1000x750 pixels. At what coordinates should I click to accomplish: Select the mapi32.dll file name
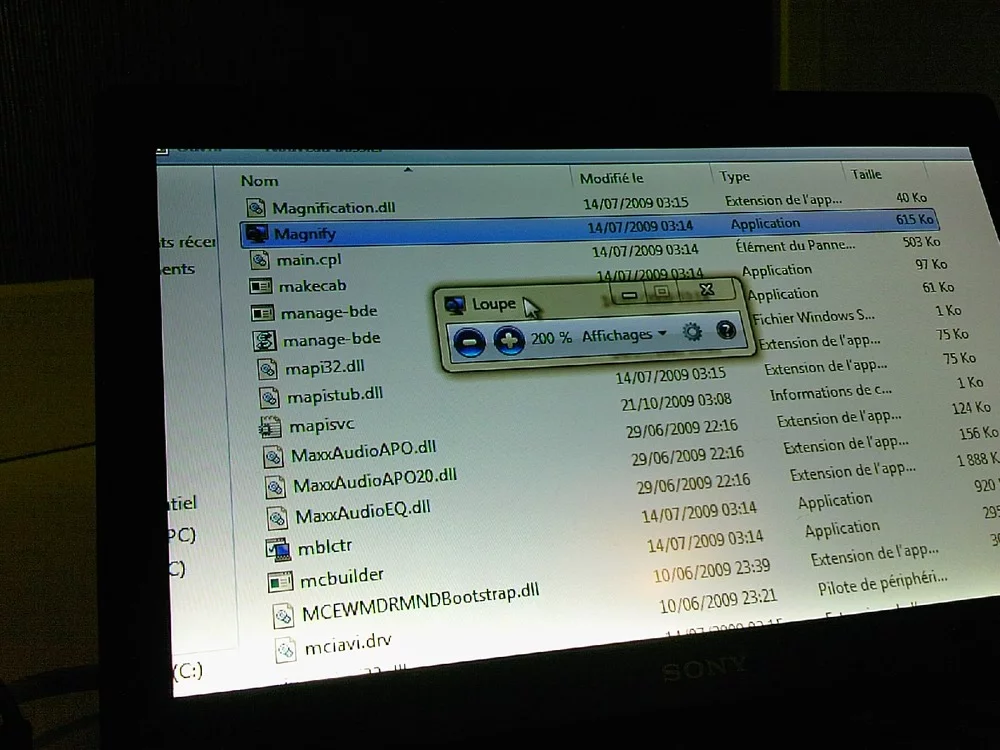(325, 368)
